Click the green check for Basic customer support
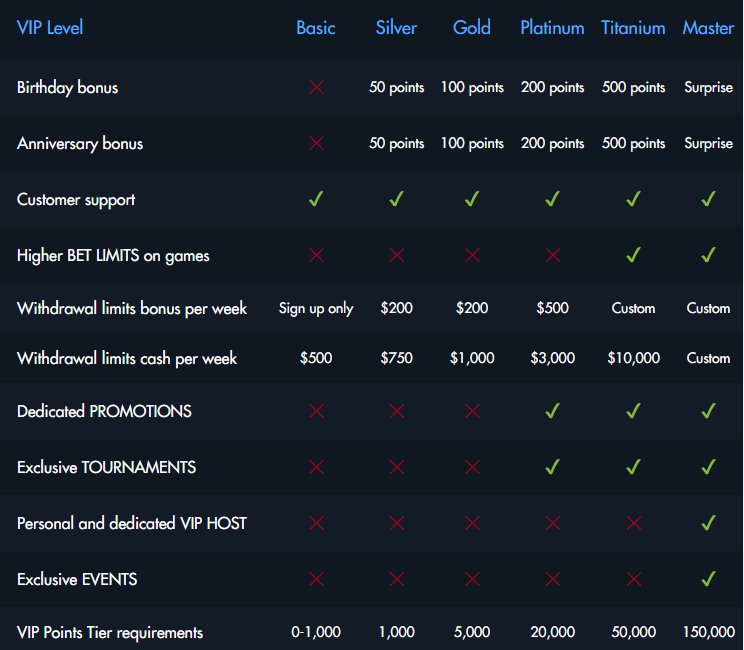This screenshot has width=744, height=650. 316,200
